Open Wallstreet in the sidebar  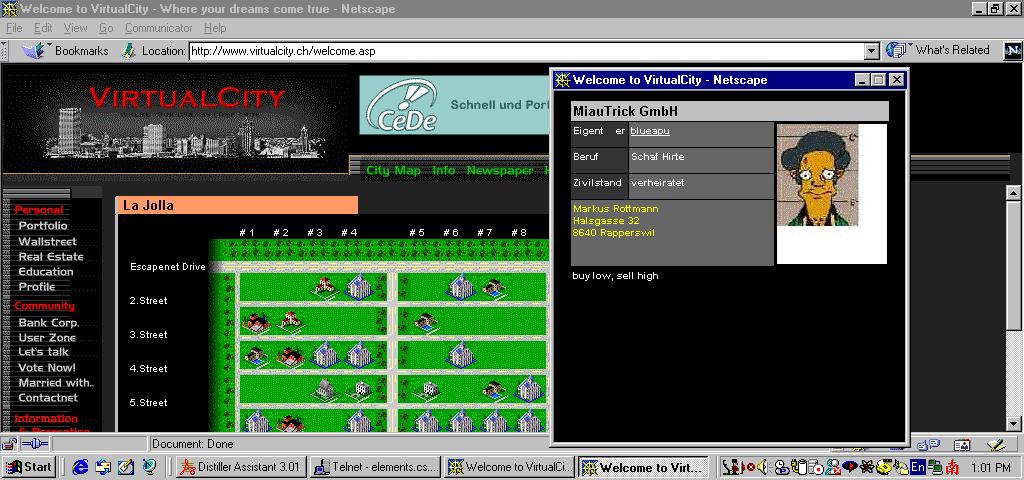tap(47, 241)
